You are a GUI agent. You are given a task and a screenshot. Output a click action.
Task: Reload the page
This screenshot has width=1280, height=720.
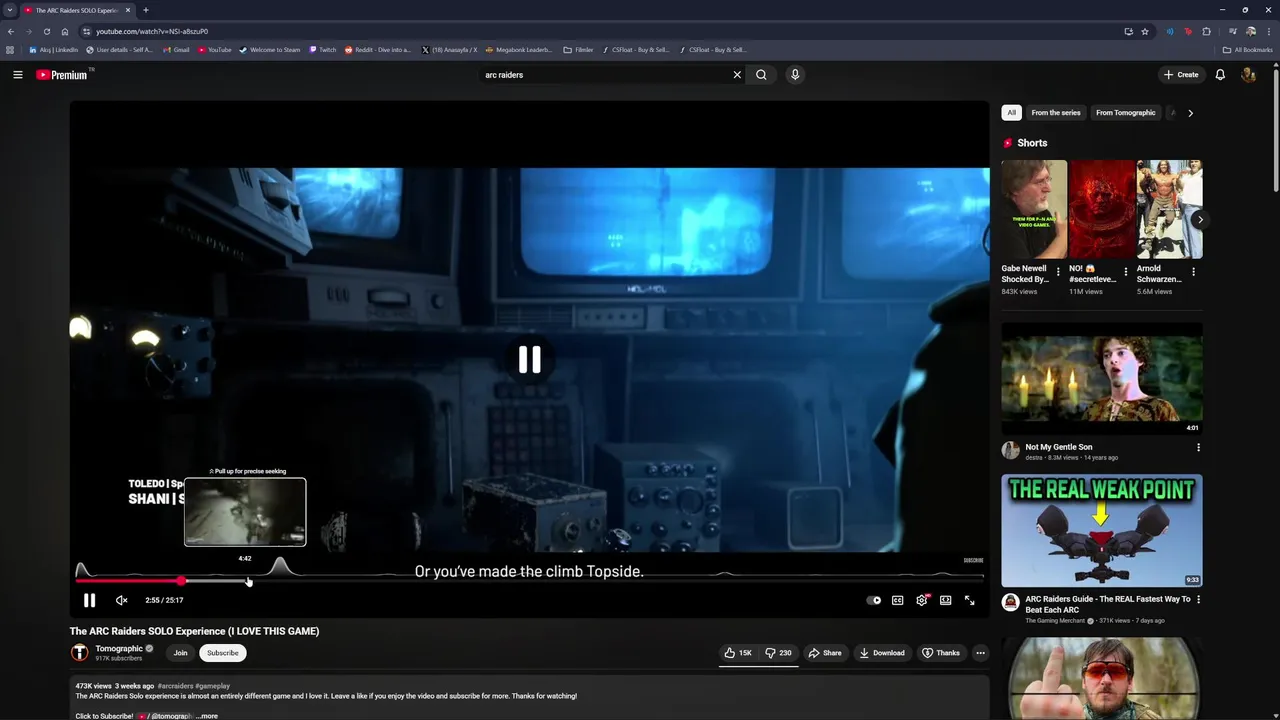pyautogui.click(x=46, y=31)
